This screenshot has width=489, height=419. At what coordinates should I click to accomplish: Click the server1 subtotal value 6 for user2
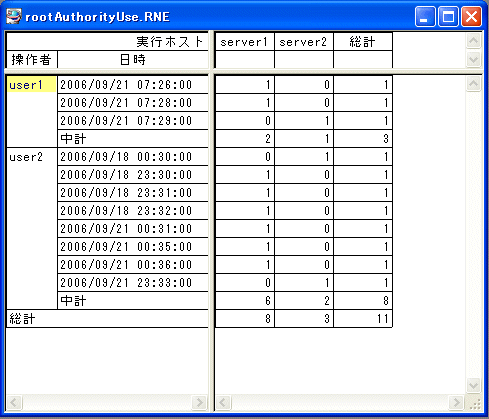pyautogui.click(x=245, y=301)
